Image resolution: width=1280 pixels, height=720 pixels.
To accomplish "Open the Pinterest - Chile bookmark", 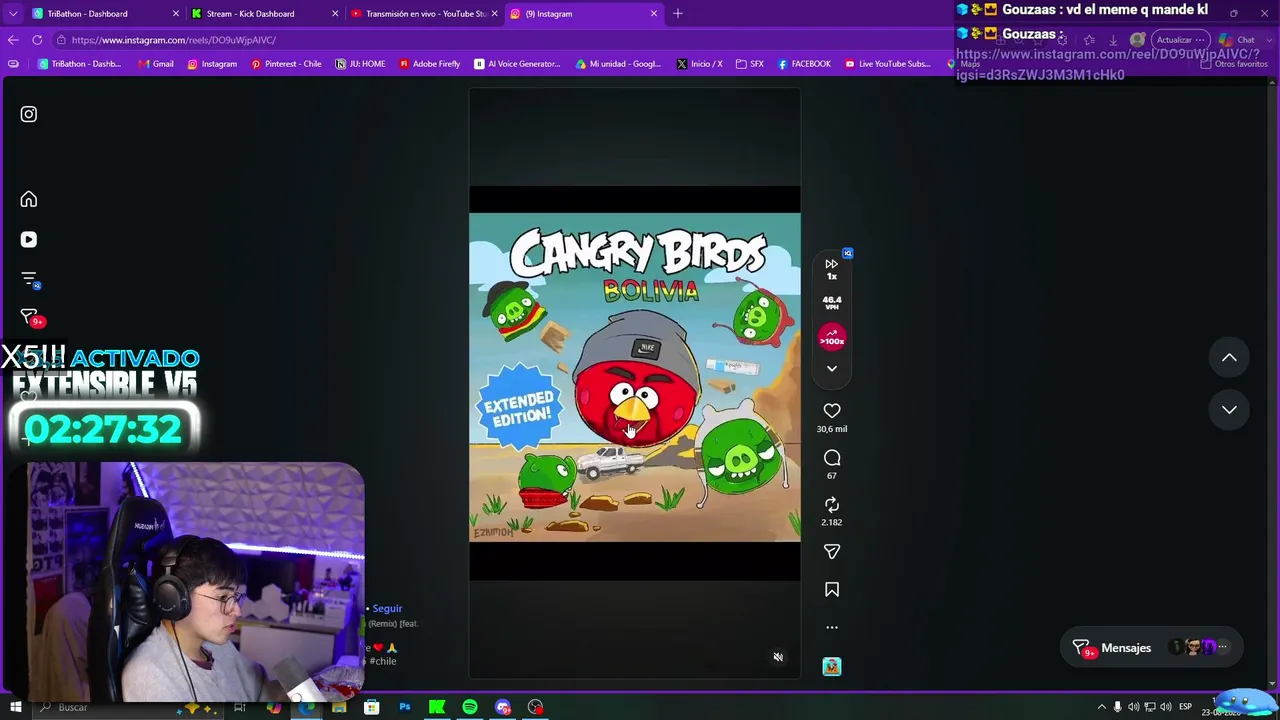I will [286, 64].
